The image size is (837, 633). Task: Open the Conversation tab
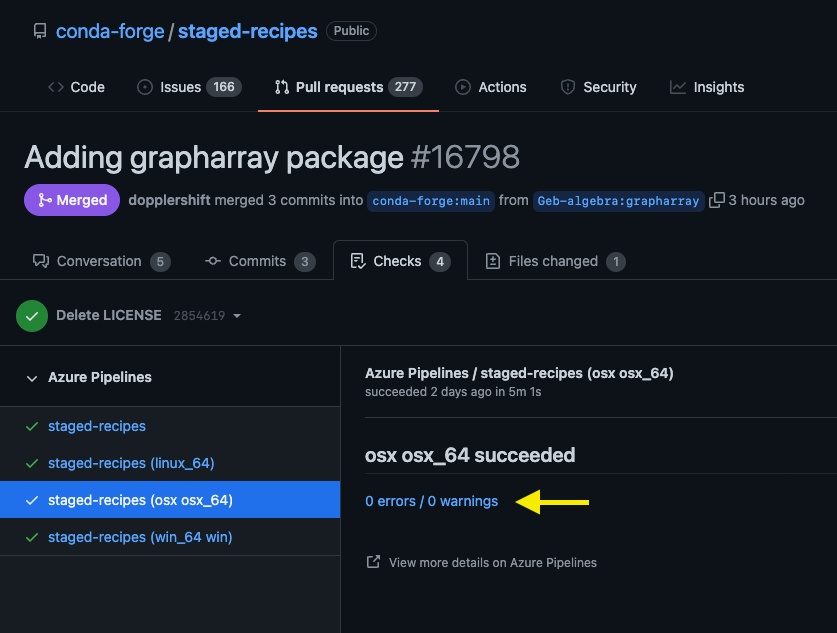[x=101, y=261]
